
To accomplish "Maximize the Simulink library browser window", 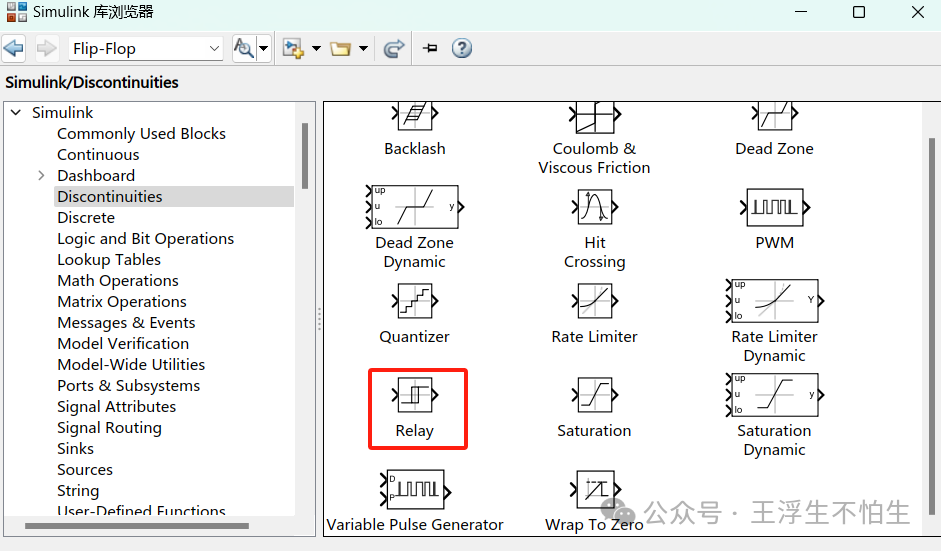I will pyautogui.click(x=859, y=12).
